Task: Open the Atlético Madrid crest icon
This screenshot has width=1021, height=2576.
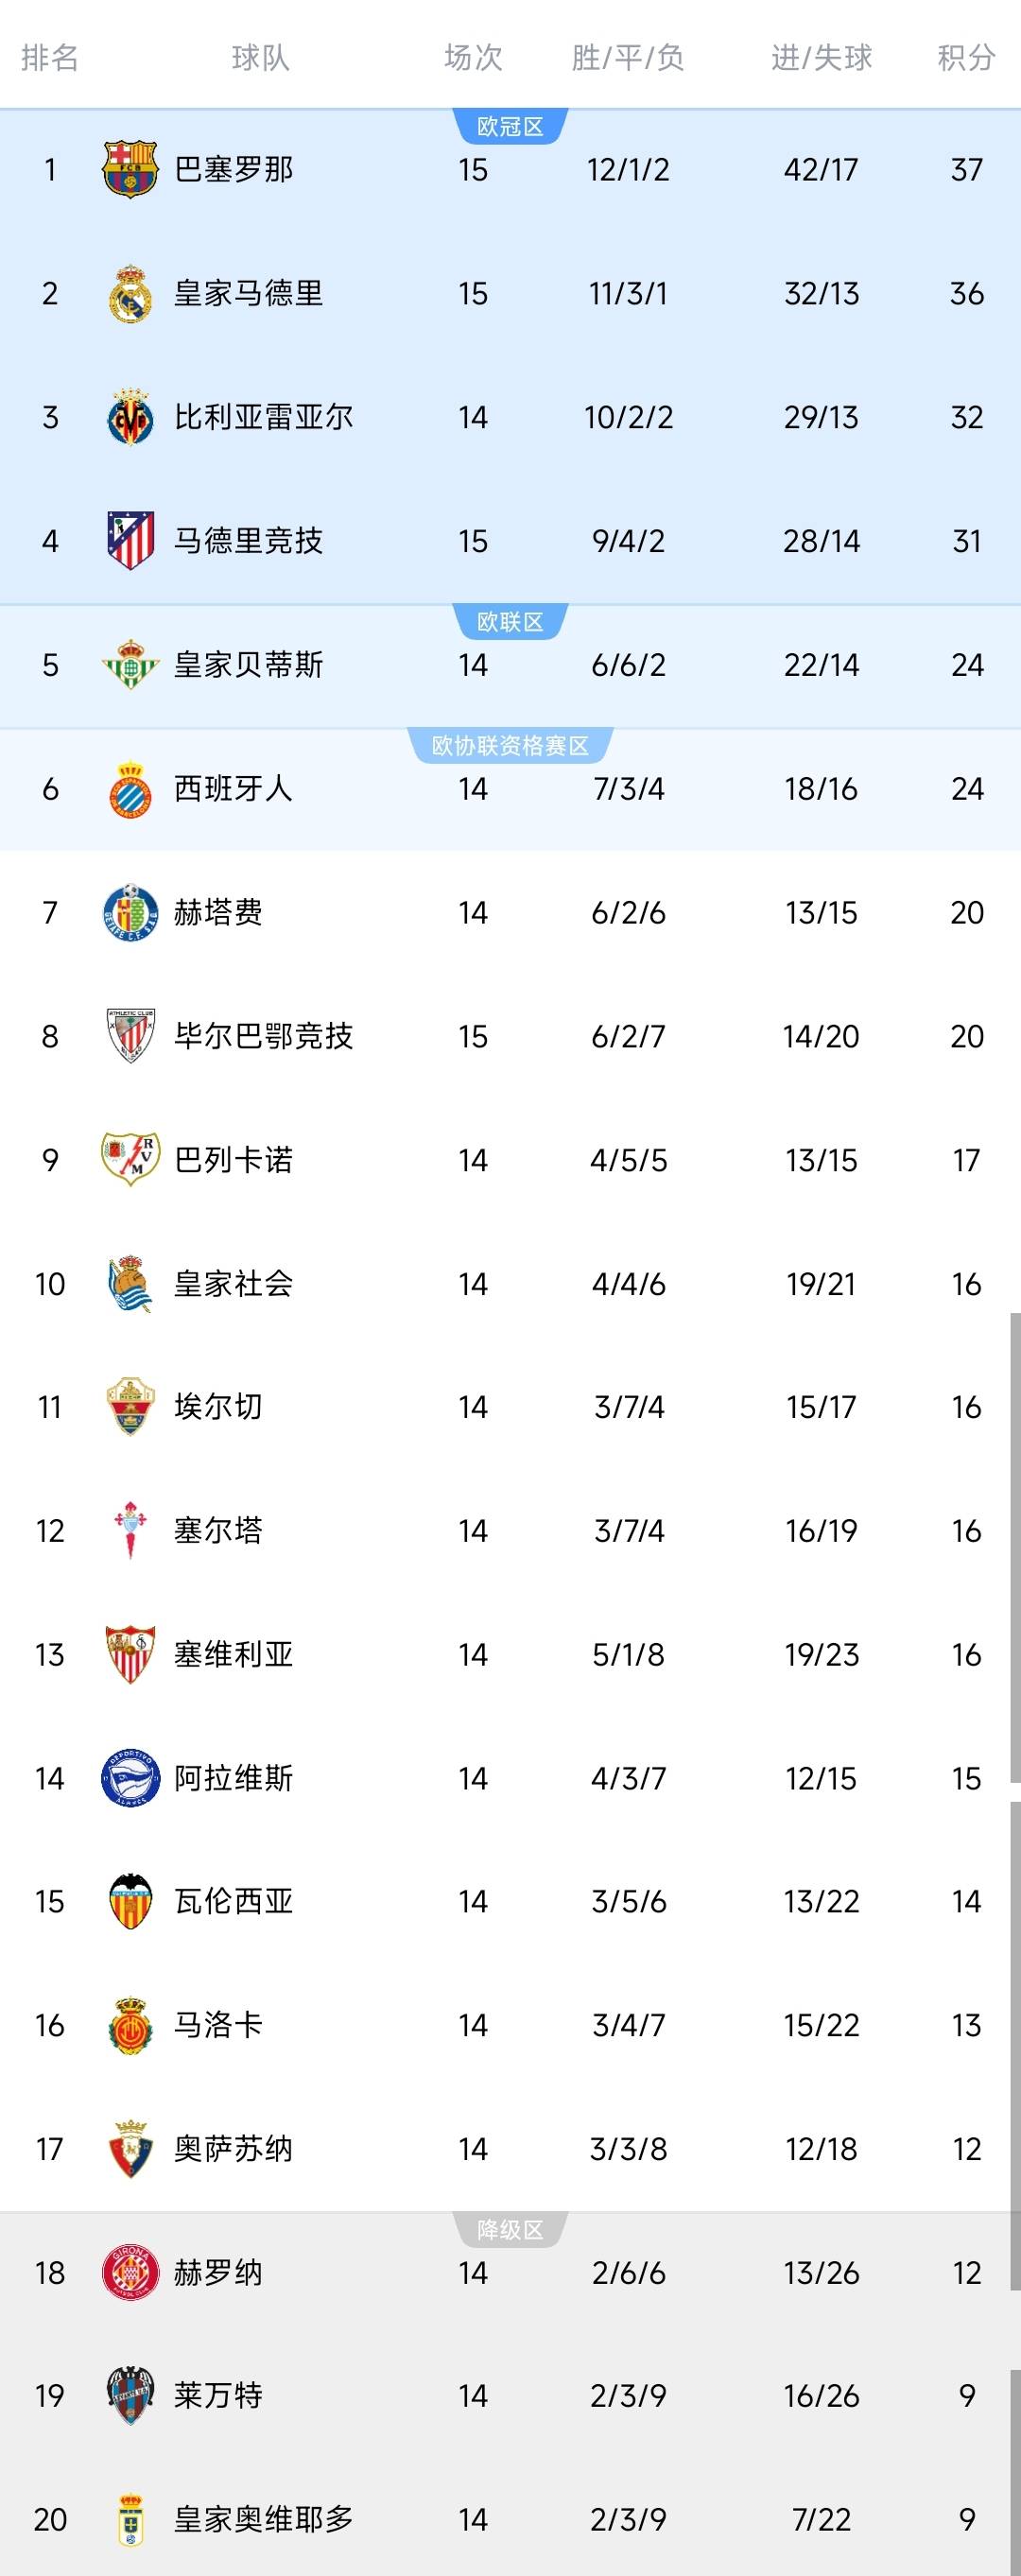Action: click(x=130, y=541)
